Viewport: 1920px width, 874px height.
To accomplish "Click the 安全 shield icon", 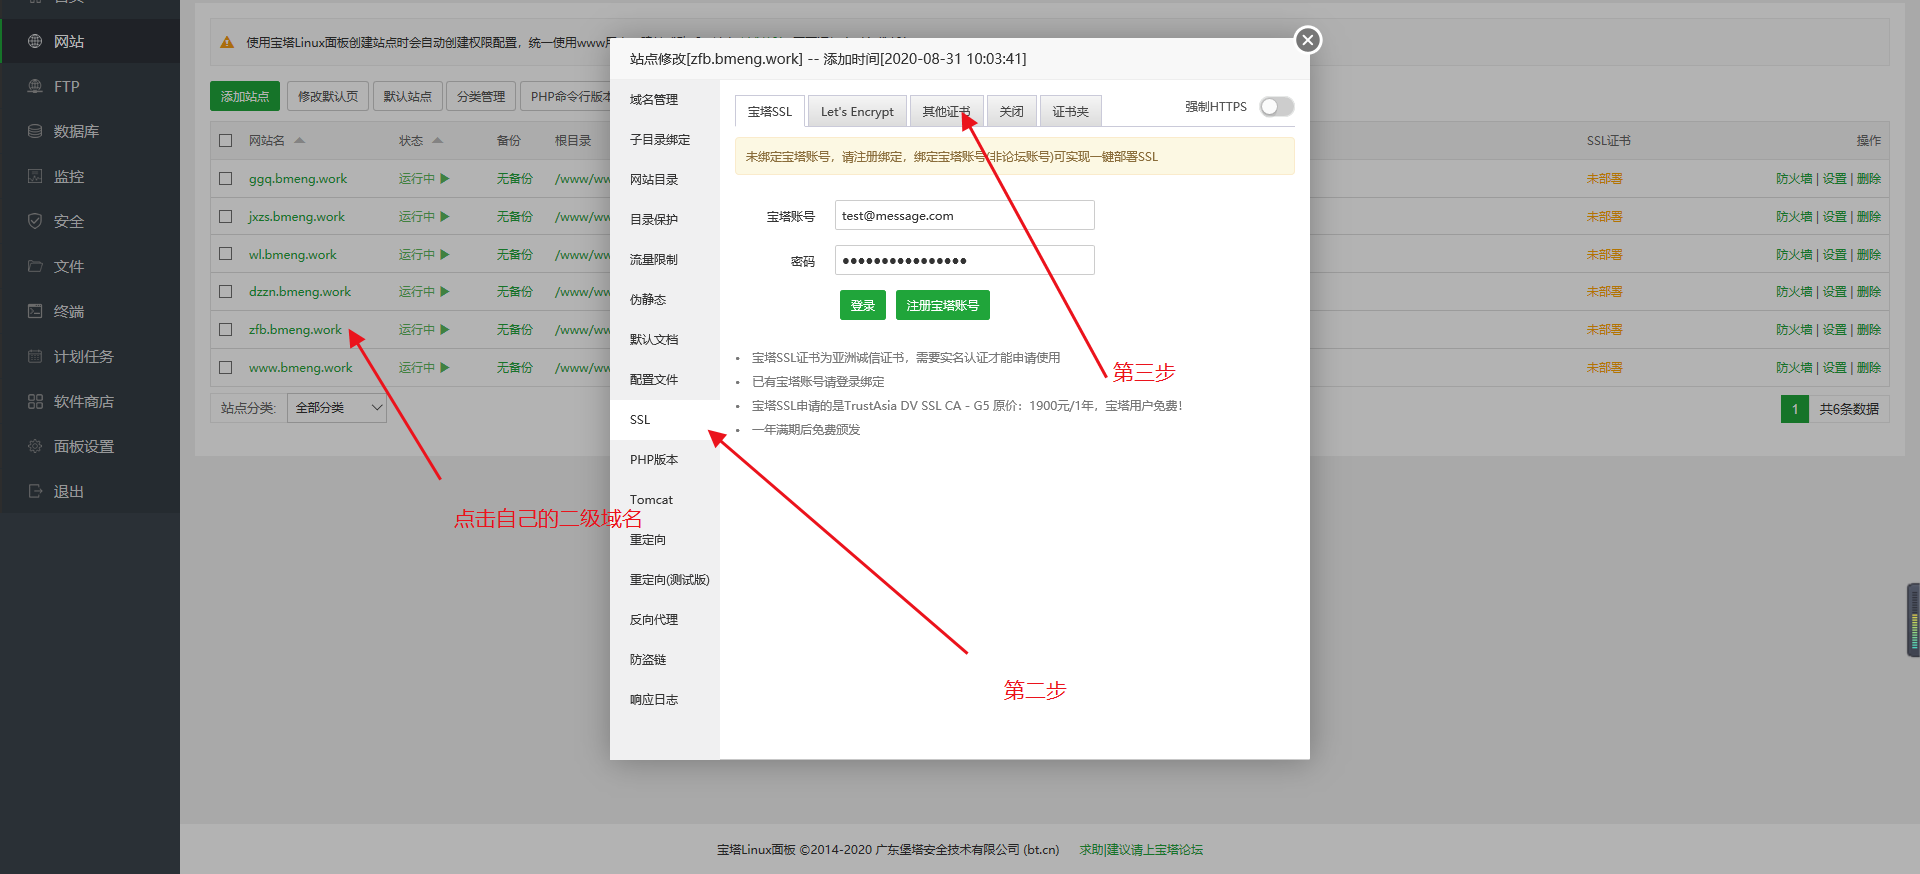I will click(35, 221).
